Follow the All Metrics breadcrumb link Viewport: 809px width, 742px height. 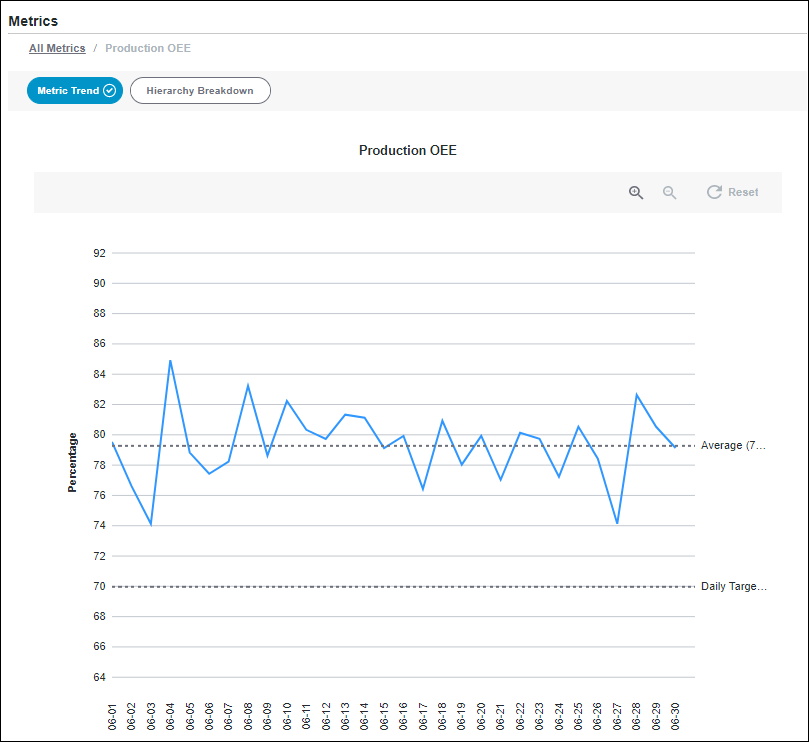coord(57,48)
